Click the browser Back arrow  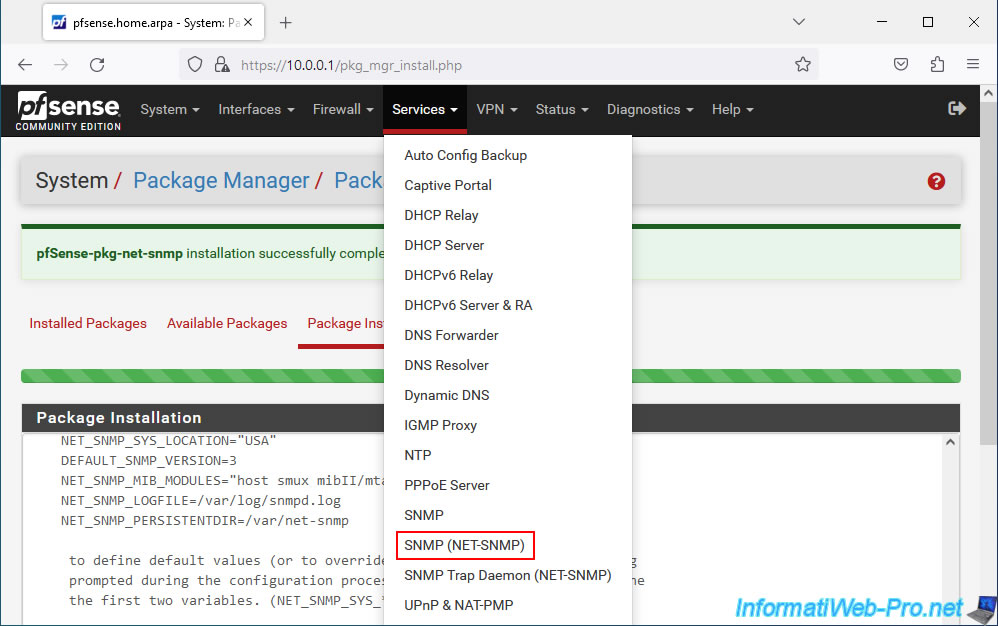[x=25, y=65]
